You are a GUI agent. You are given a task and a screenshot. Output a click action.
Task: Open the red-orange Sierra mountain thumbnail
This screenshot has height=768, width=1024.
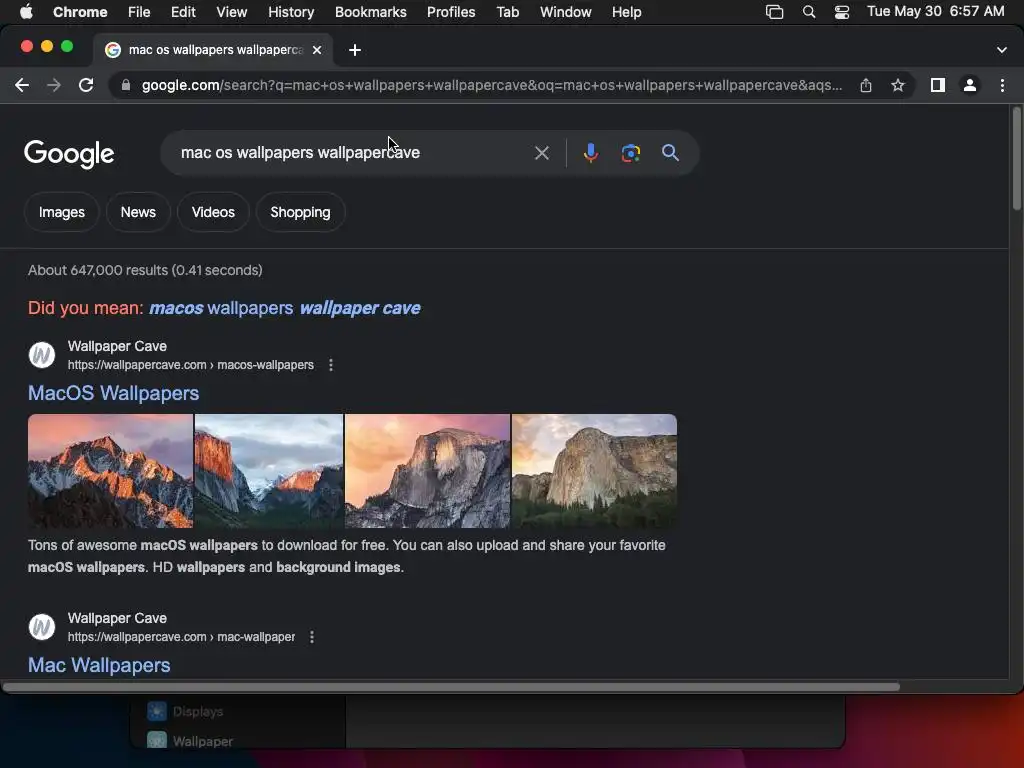point(110,471)
